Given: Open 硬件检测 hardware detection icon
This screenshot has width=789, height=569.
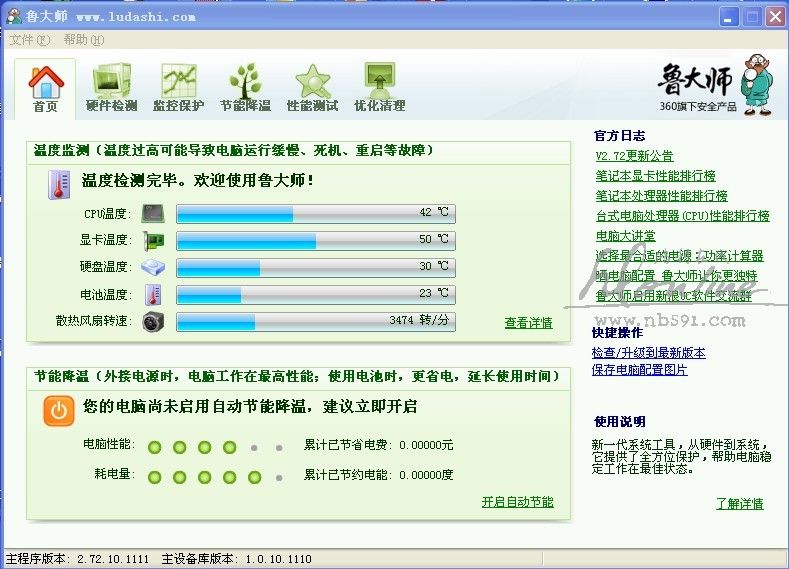Looking at the screenshot, I should (x=111, y=81).
